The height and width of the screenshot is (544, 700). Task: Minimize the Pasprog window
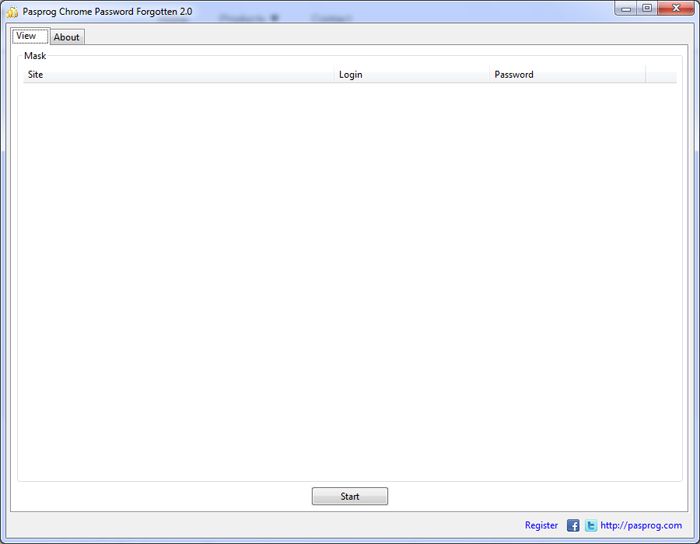coord(626,8)
